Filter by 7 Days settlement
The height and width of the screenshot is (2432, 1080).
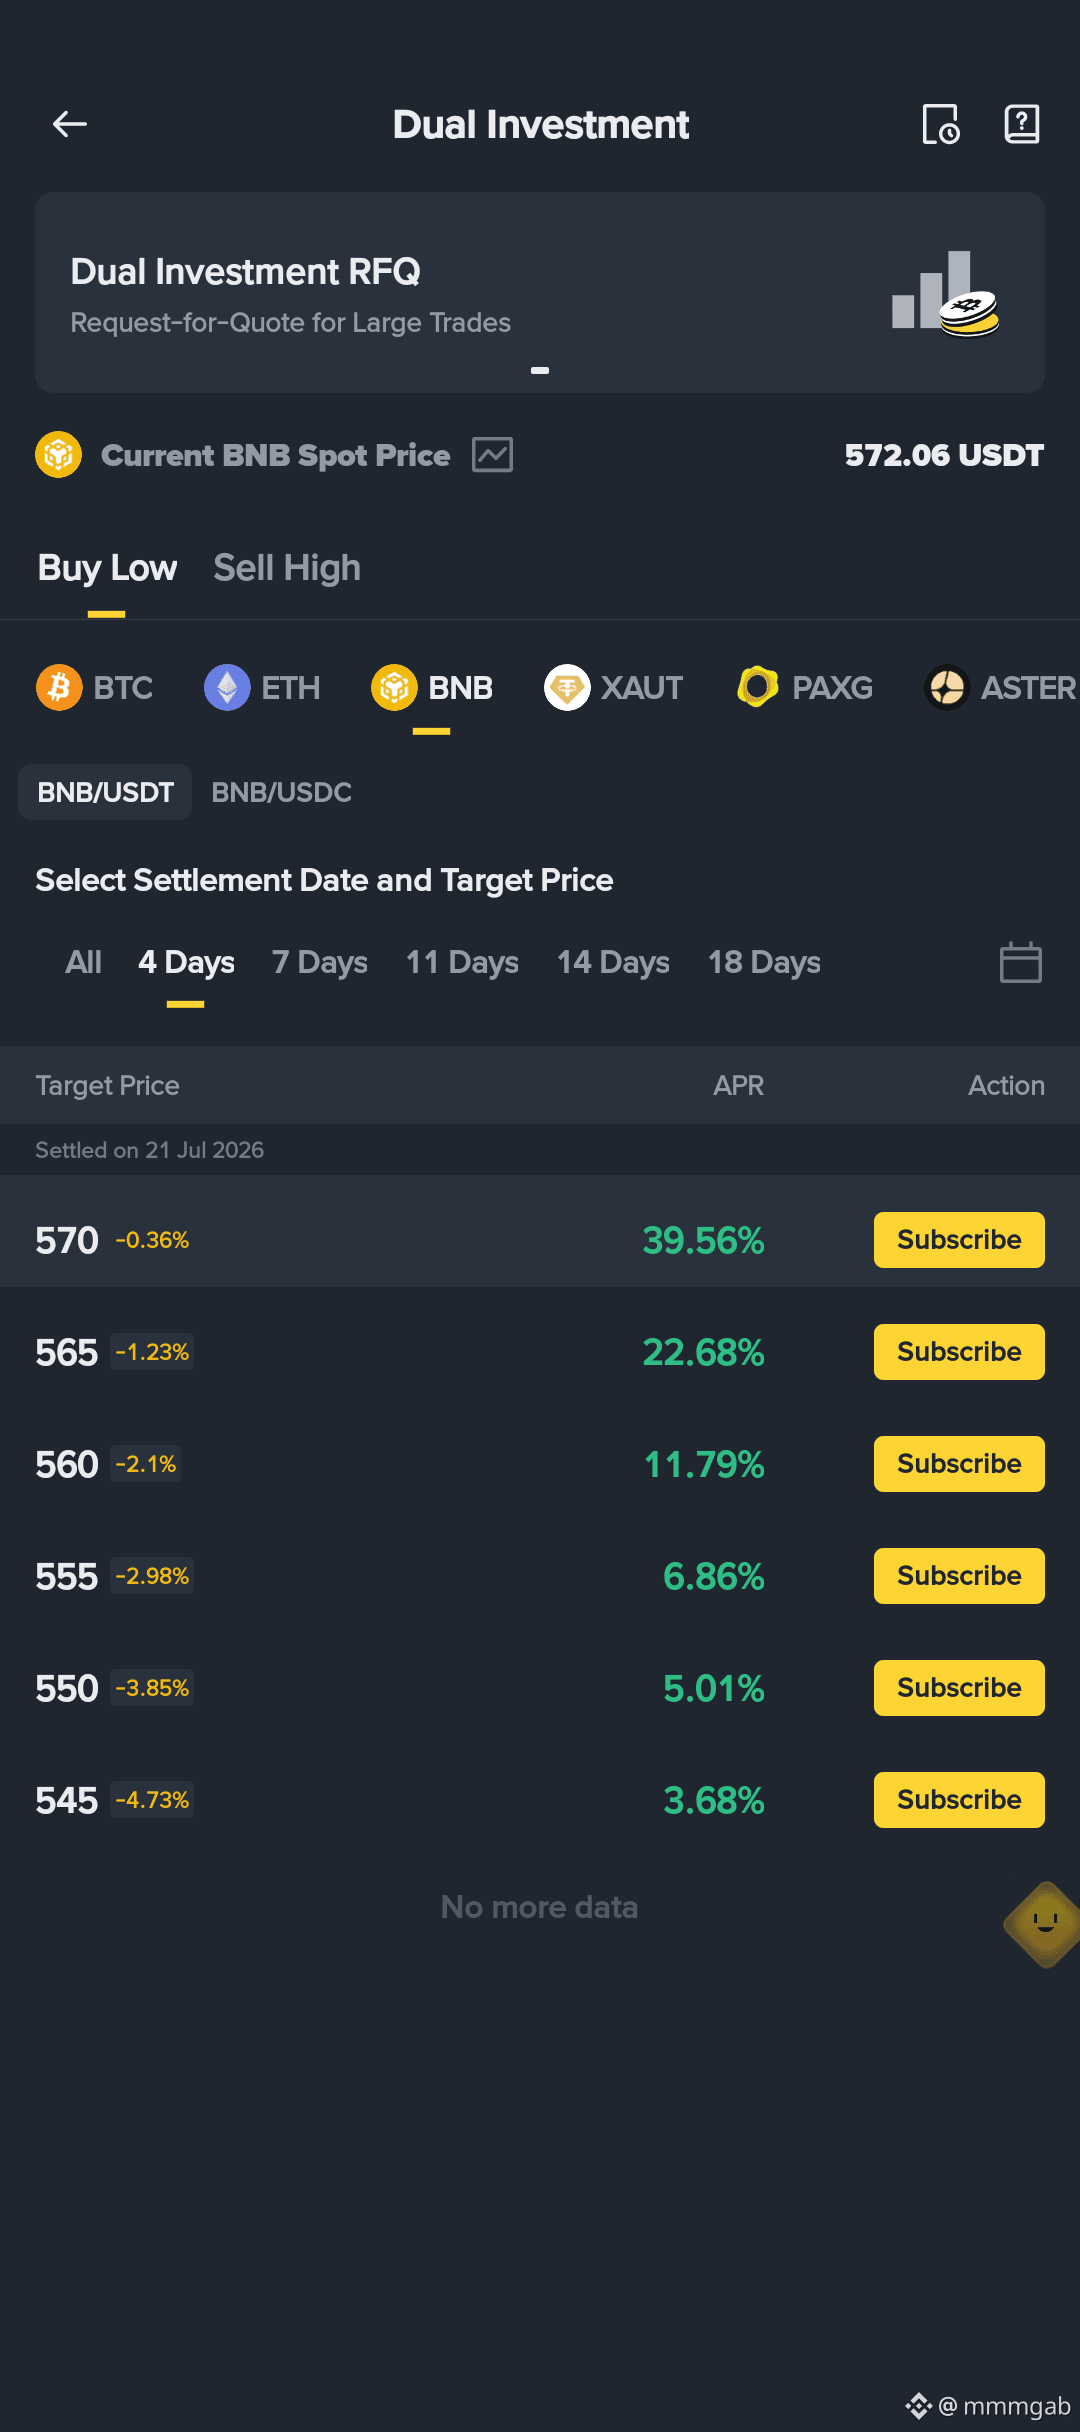[x=320, y=962]
